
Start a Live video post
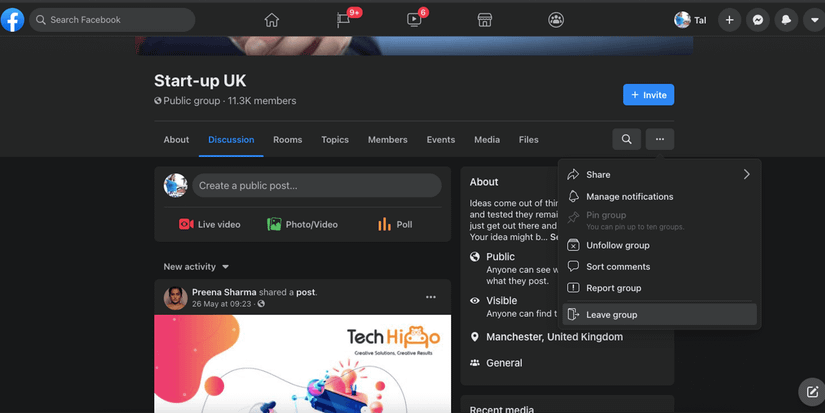tap(209, 224)
